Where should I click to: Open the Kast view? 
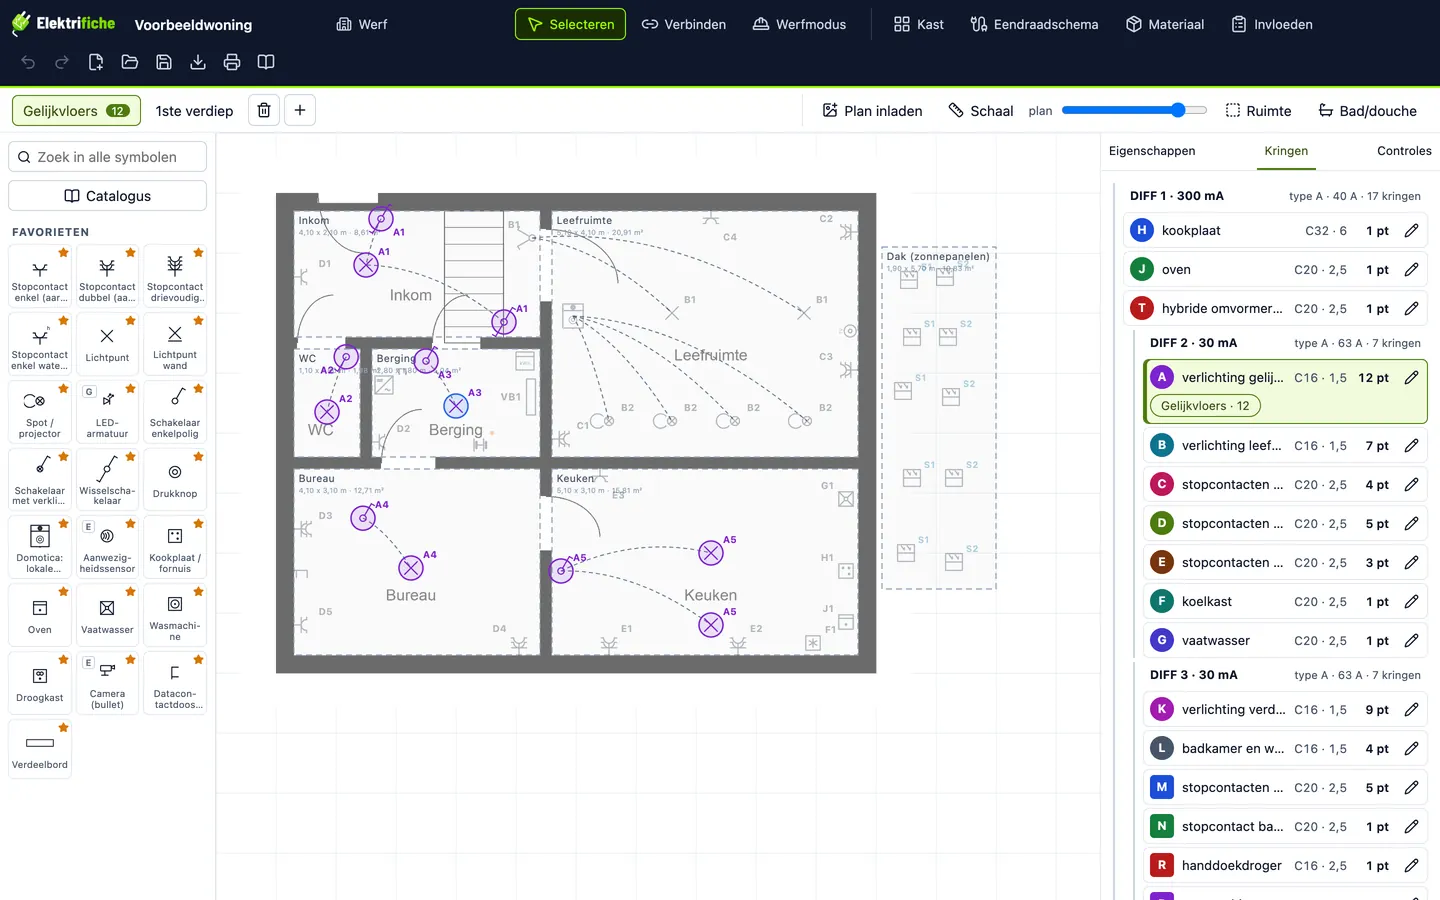(x=919, y=24)
